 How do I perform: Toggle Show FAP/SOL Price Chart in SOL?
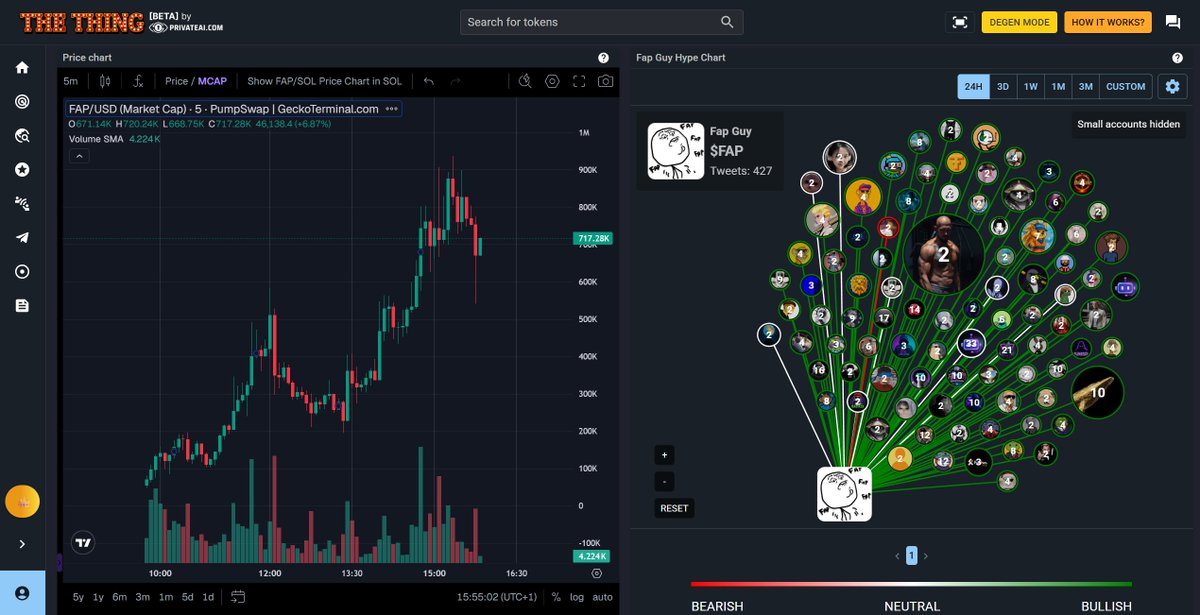click(x=324, y=81)
